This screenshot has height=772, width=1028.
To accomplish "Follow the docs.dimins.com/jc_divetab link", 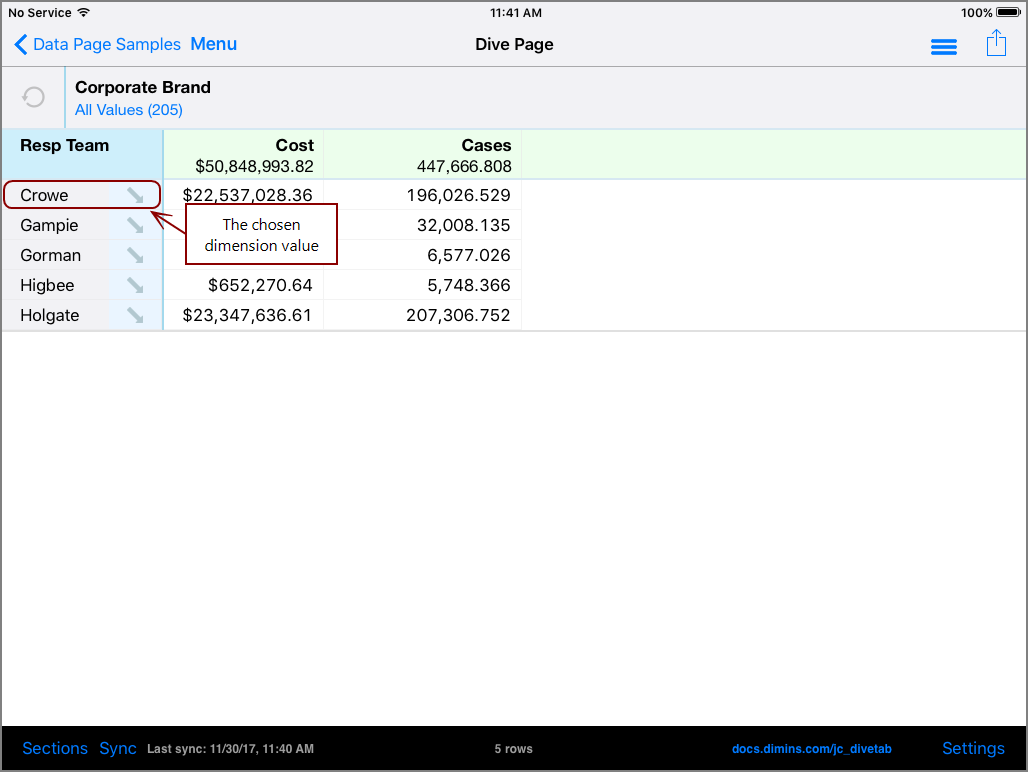I will coord(812,748).
